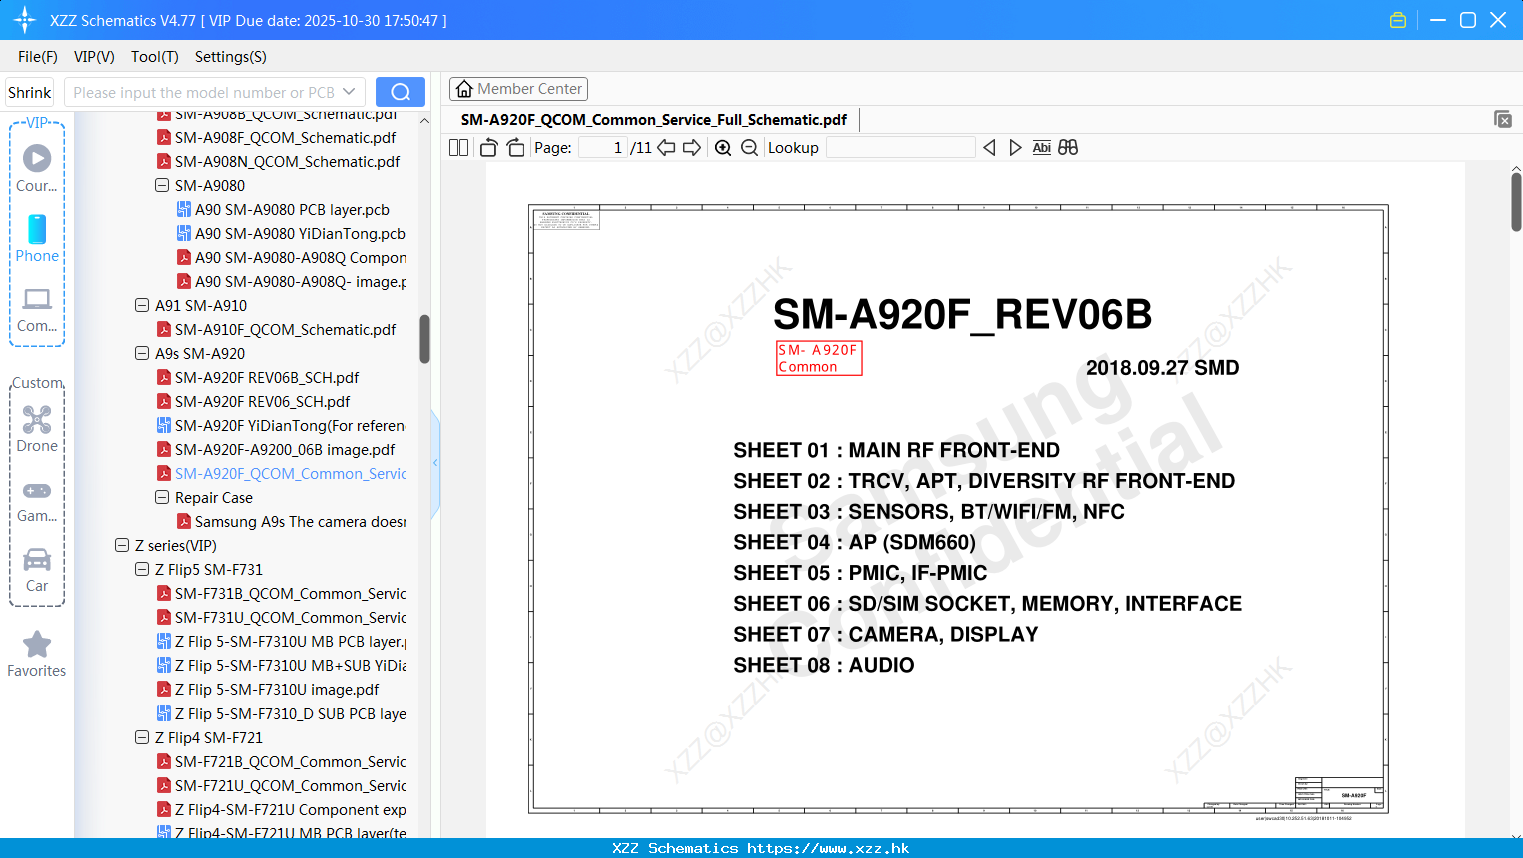This screenshot has height=858, width=1523.
Task: Open the Courses sidebar icon
Action: [x=37, y=169]
